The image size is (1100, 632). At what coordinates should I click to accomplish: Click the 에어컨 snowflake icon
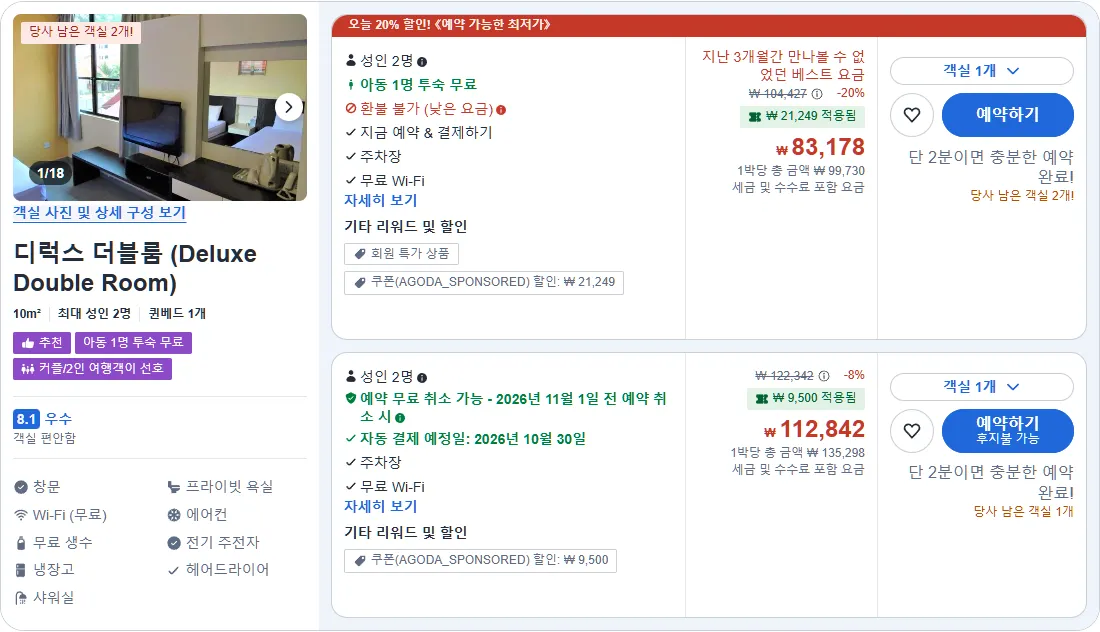click(174, 515)
